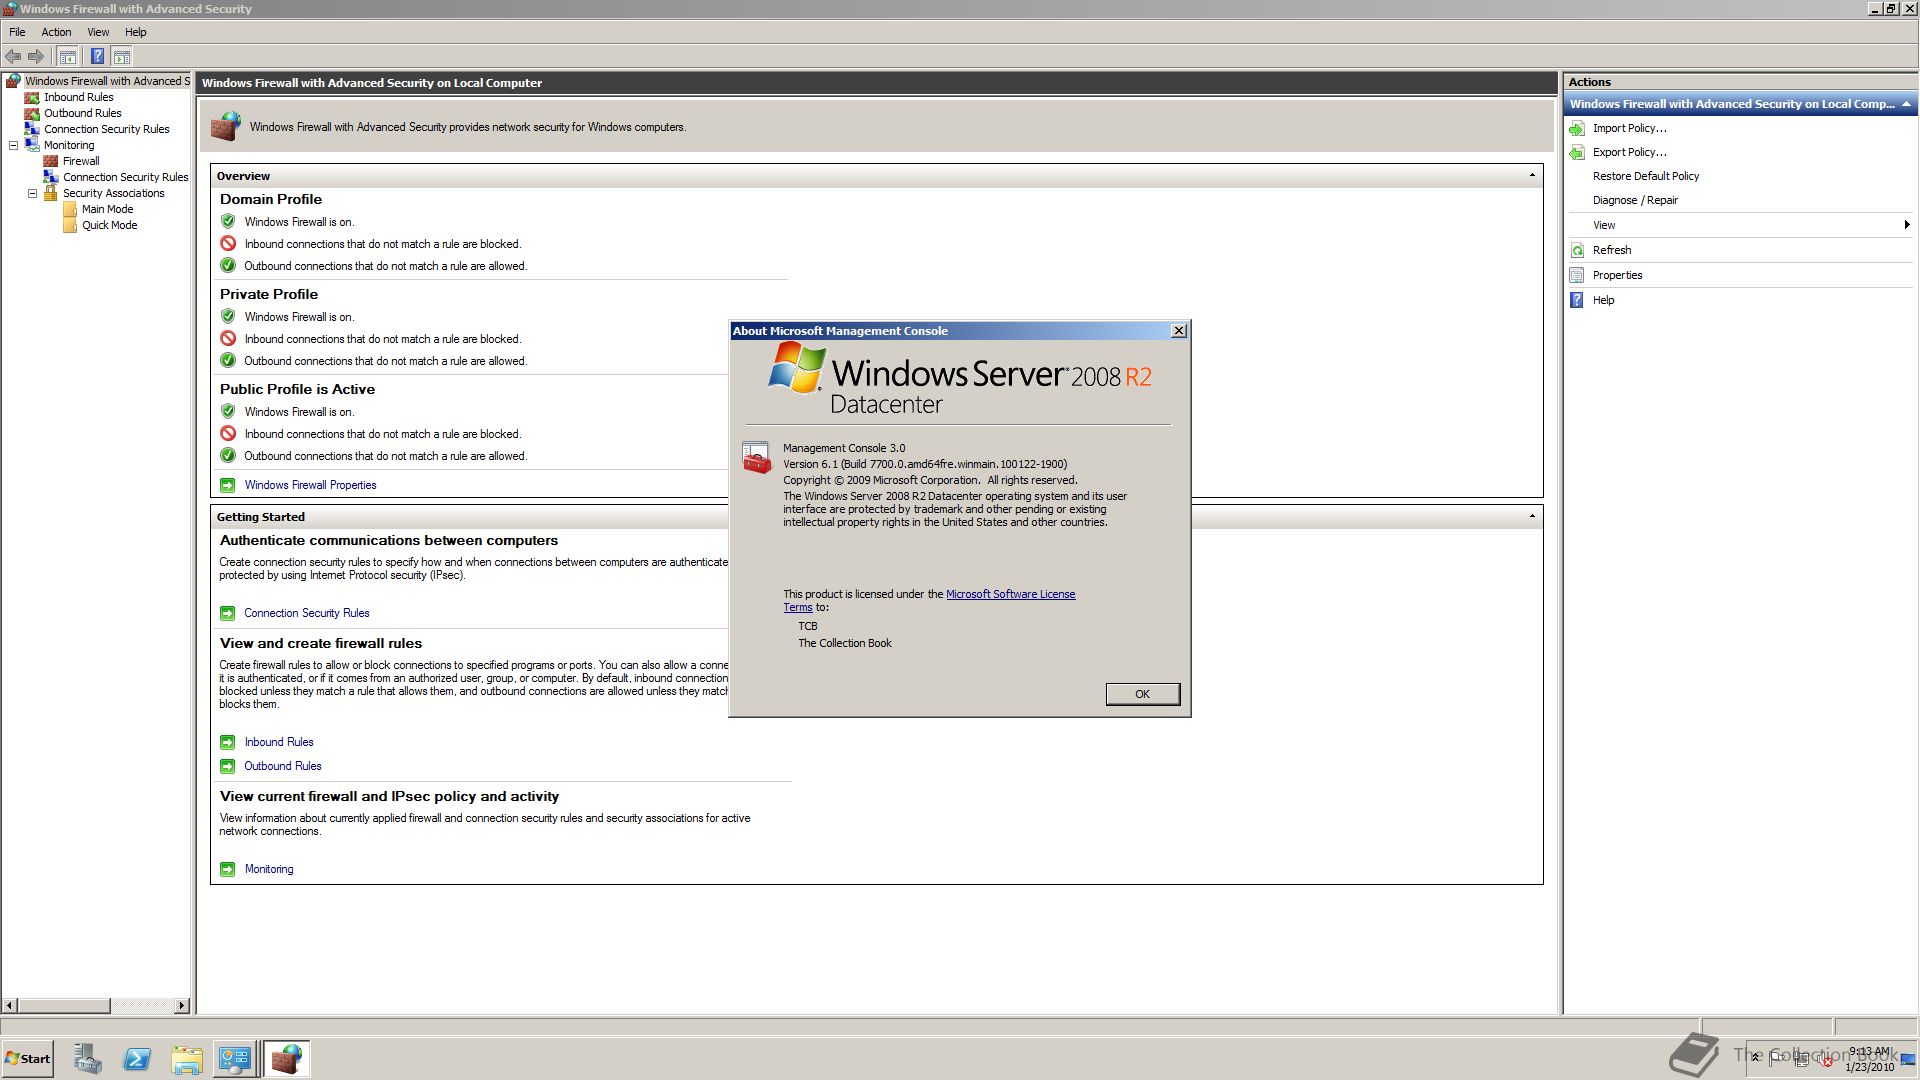Toggle the Show/Hide Console Tree toolbar icon
Viewport: 1920px width, 1080px height.
click(67, 57)
